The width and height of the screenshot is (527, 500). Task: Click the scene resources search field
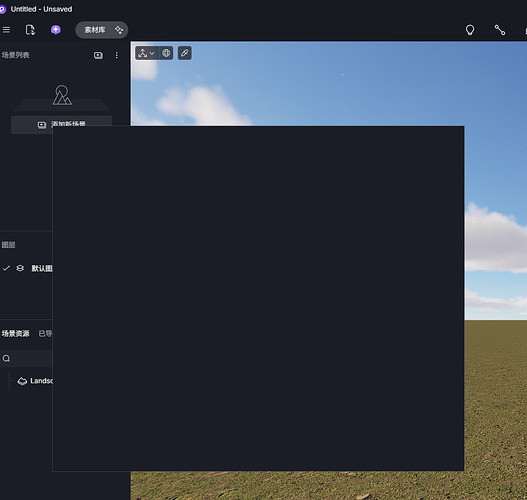pyautogui.click(x=26, y=359)
